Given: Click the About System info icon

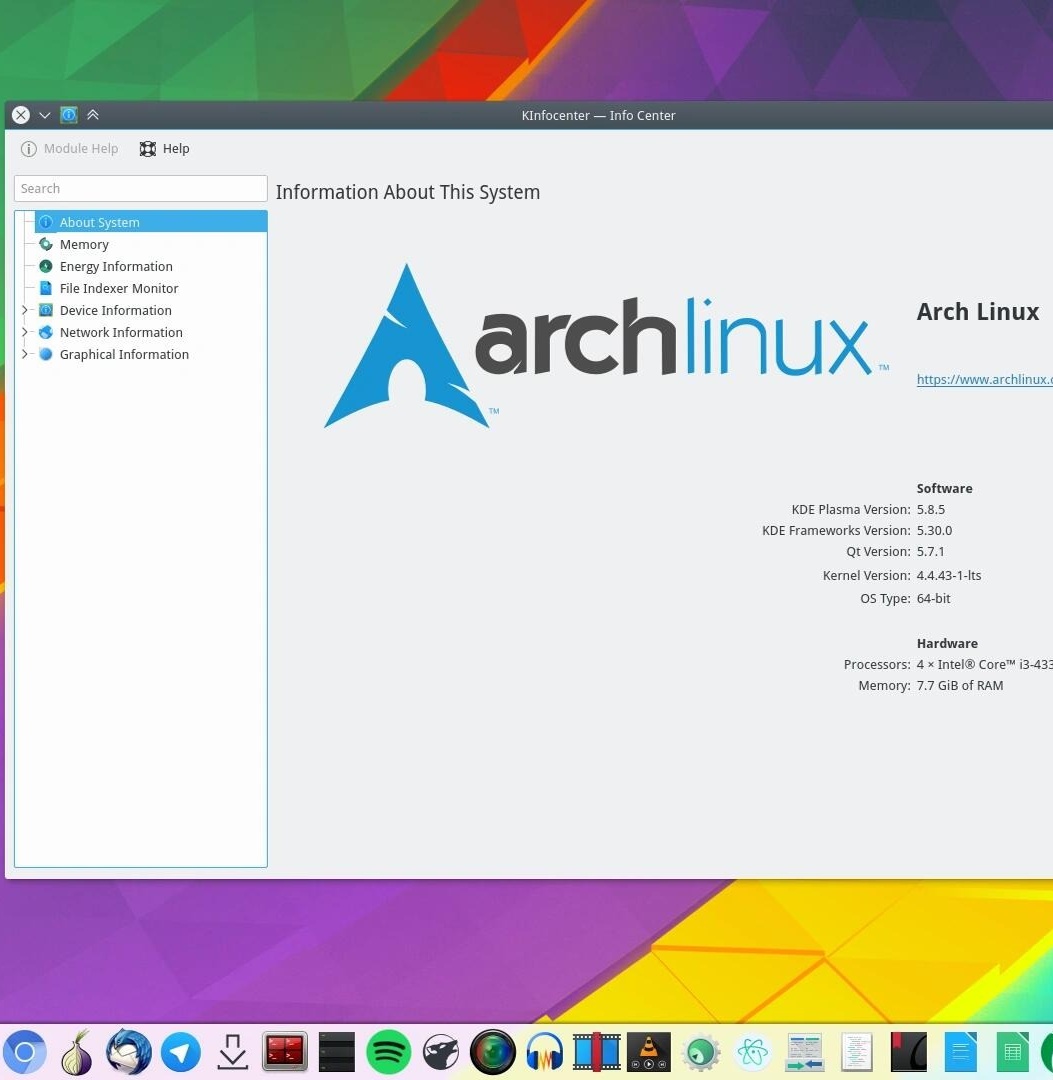Looking at the screenshot, I should pyautogui.click(x=46, y=222).
